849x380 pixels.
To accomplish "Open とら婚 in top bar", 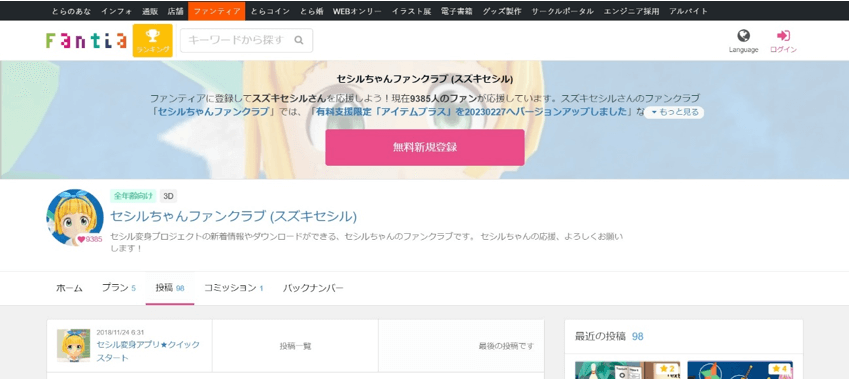I will (312, 11).
